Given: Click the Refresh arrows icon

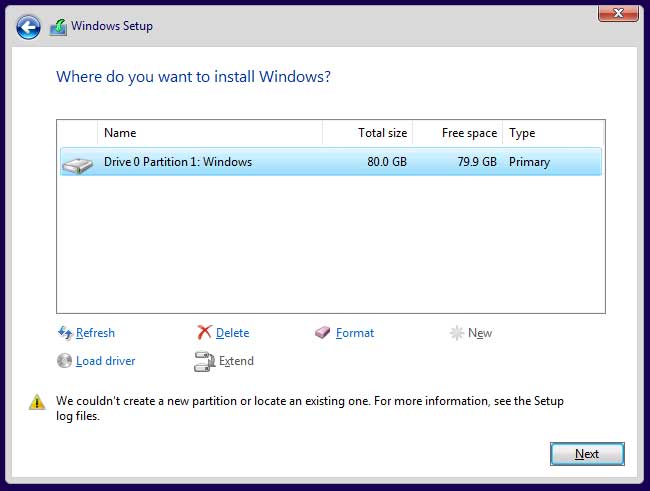Looking at the screenshot, I should (65, 333).
